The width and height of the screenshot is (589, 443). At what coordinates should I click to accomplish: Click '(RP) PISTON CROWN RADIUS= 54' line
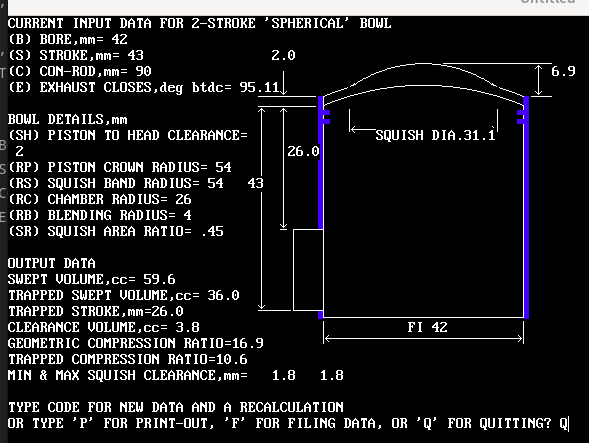[x=120, y=167]
